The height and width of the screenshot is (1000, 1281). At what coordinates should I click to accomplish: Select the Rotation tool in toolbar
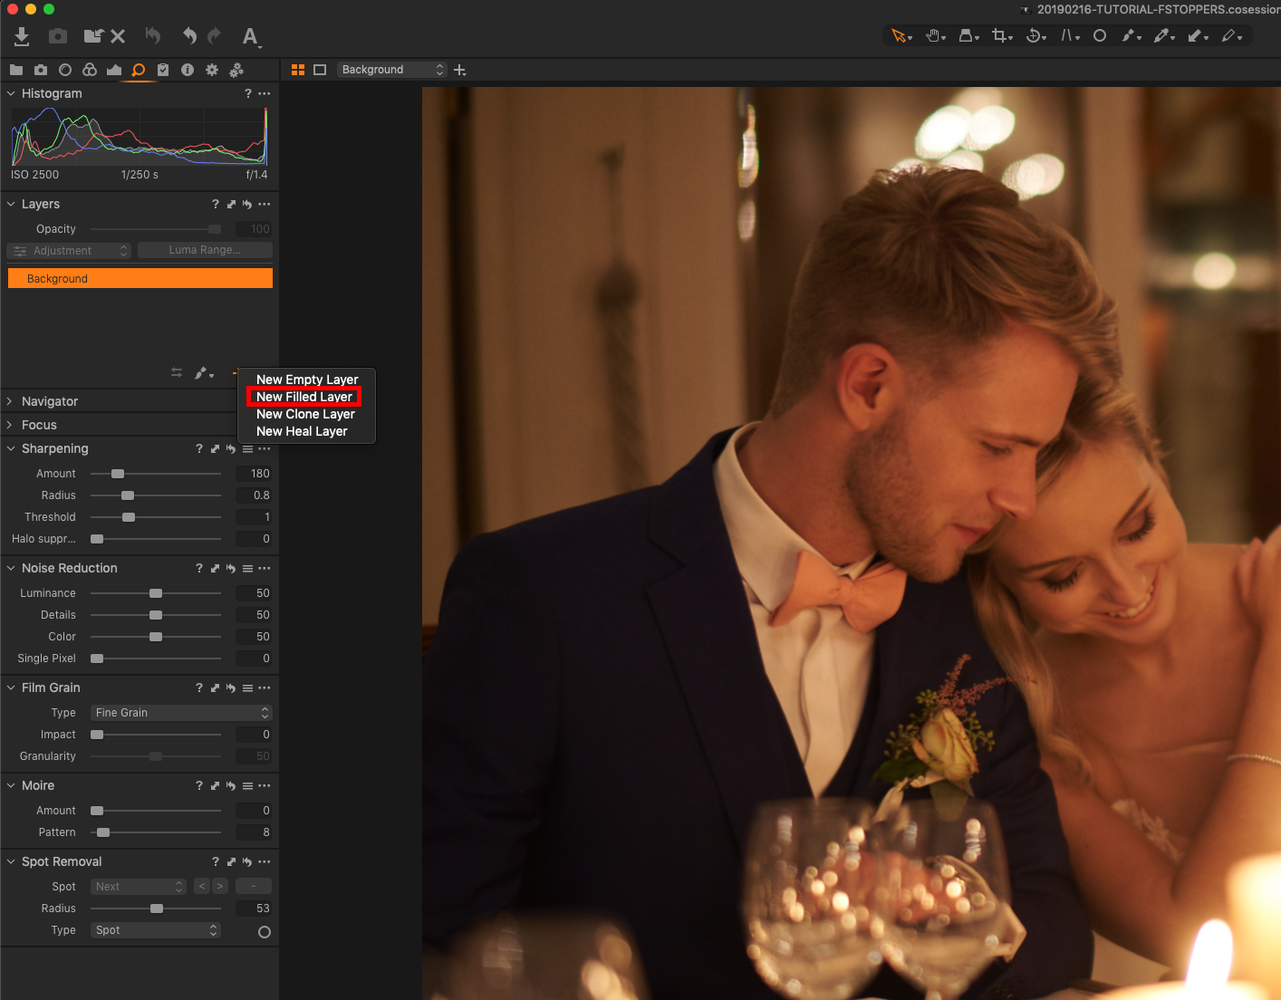click(1035, 36)
